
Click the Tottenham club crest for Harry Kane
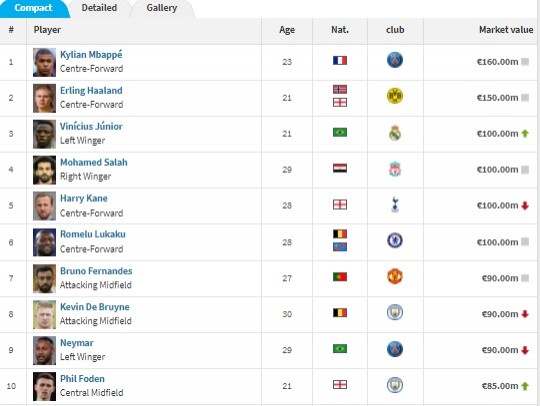(395, 205)
